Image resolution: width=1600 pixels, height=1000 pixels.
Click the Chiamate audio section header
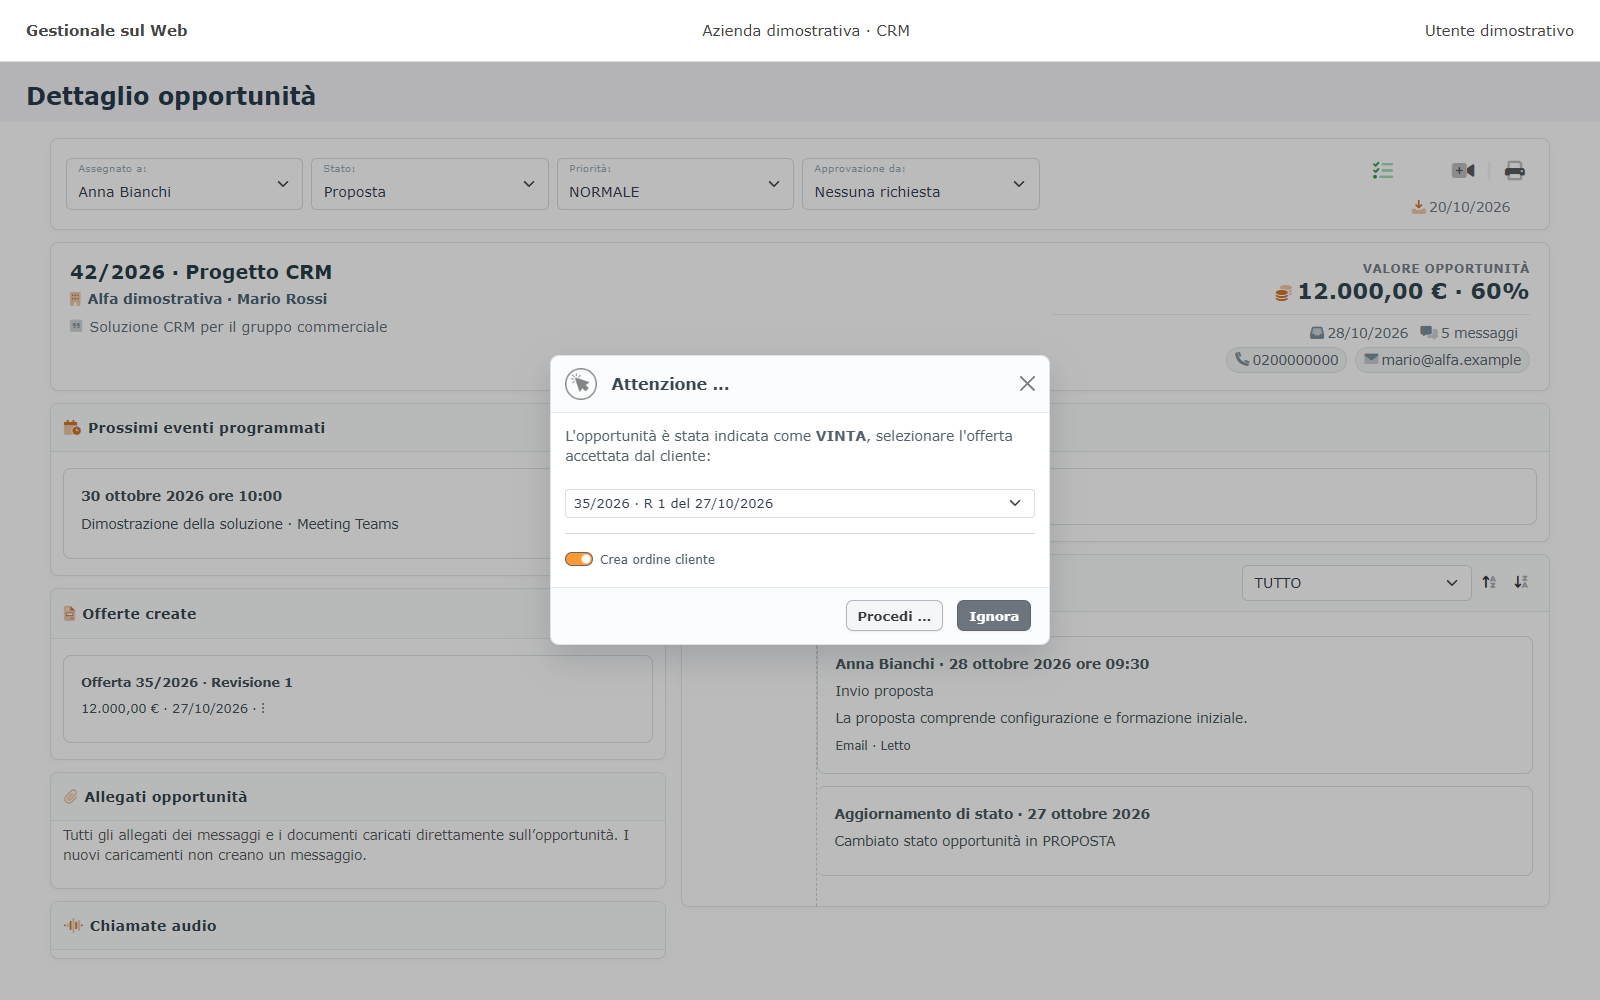358,926
